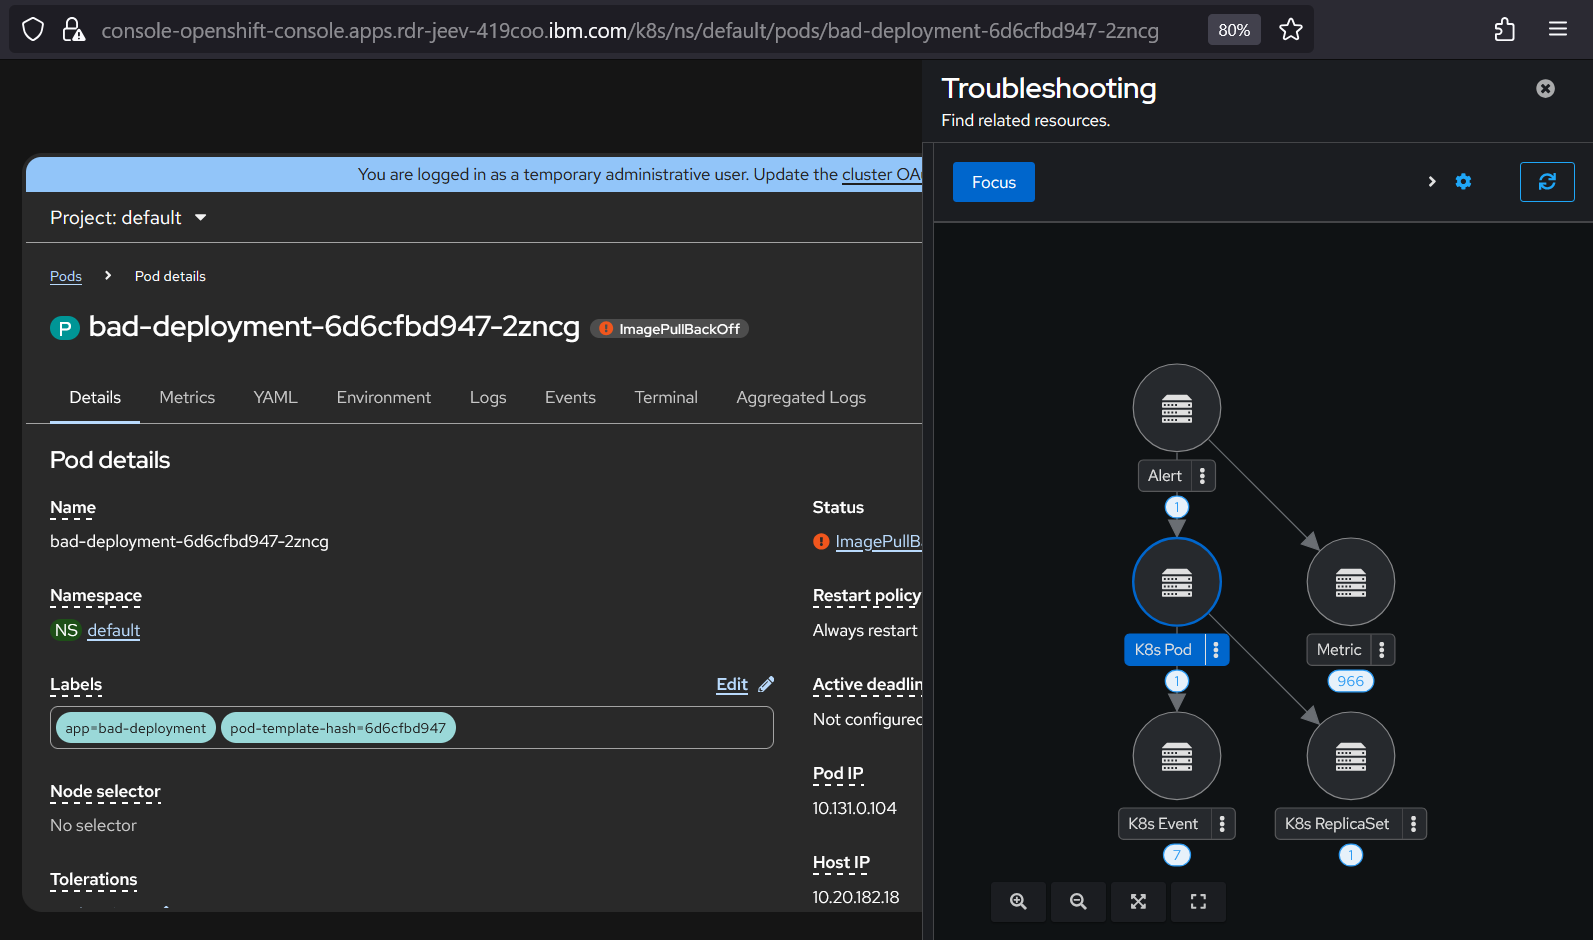The image size is (1593, 940).
Task: Zoom in on the topology graph
Action: click(1018, 901)
